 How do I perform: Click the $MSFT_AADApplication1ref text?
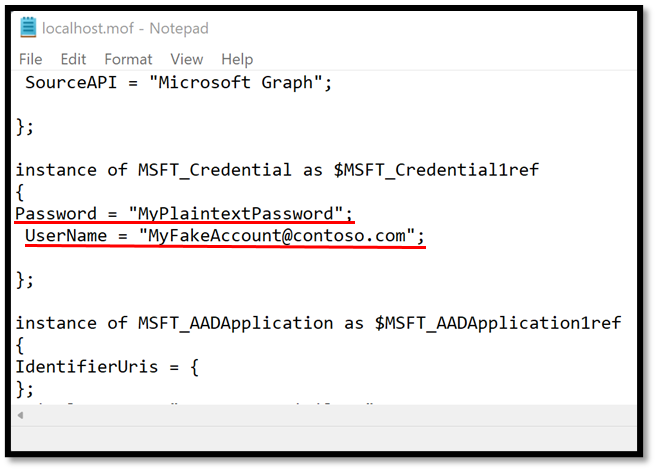coord(497,323)
